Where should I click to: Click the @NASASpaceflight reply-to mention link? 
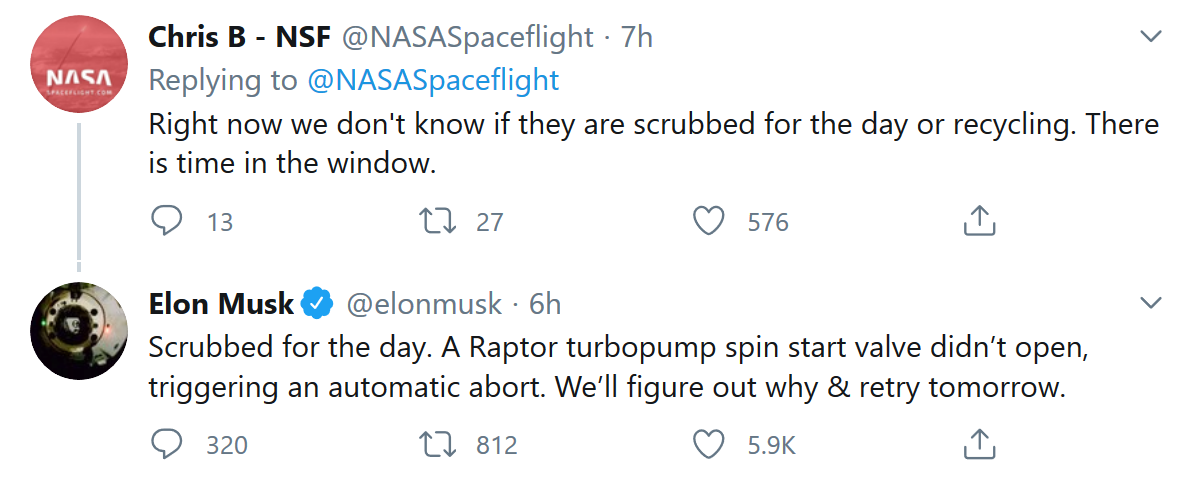click(433, 80)
